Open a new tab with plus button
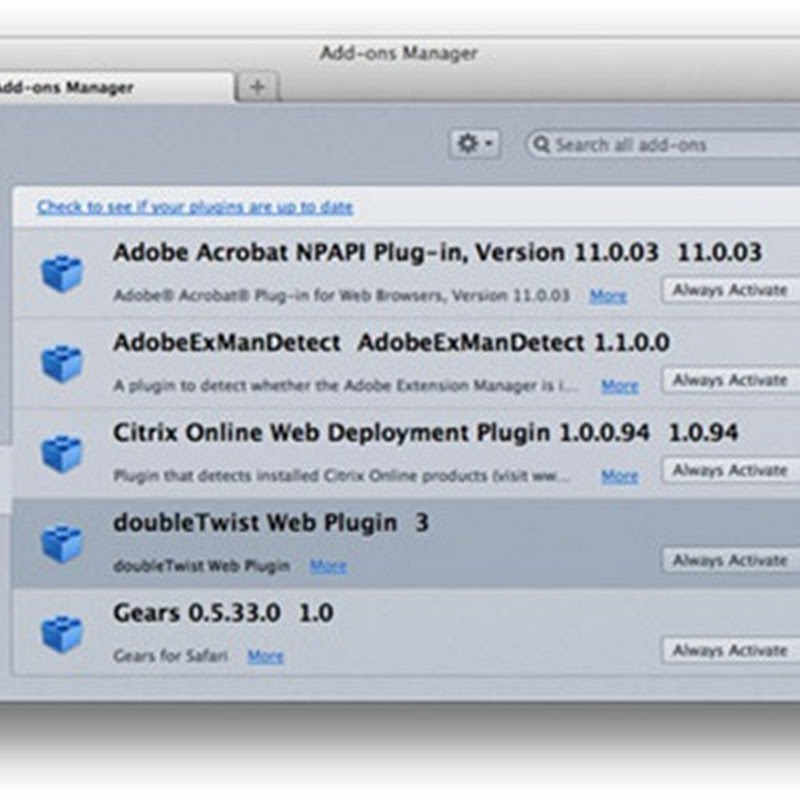 [x=258, y=87]
